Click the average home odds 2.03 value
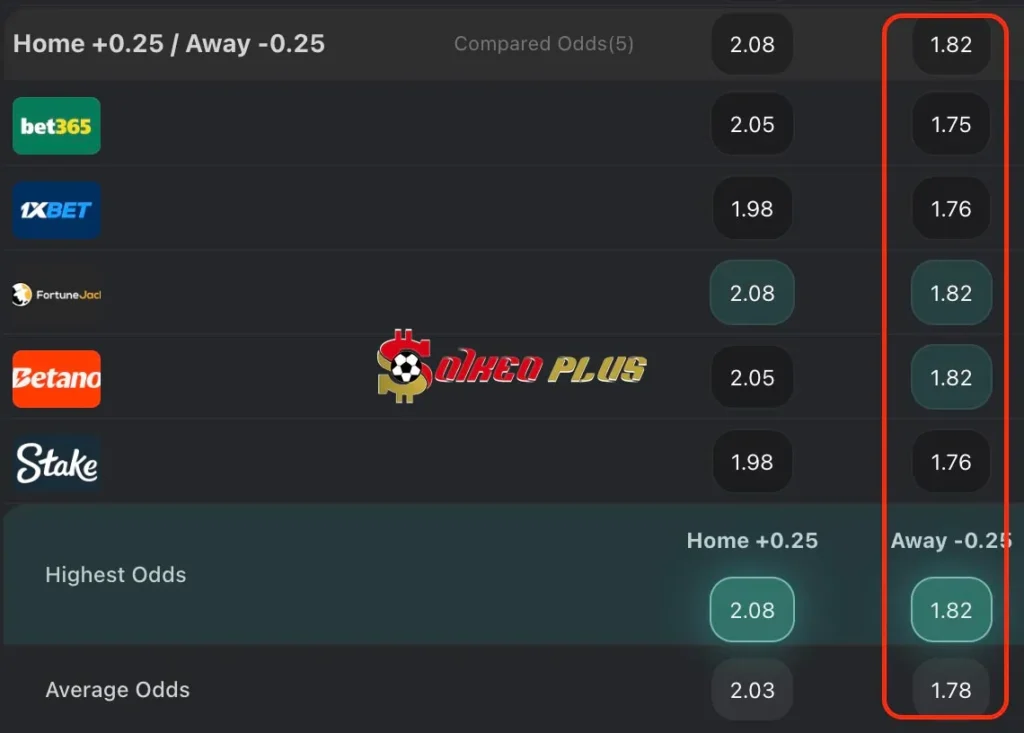The height and width of the screenshot is (733, 1024). [x=752, y=689]
